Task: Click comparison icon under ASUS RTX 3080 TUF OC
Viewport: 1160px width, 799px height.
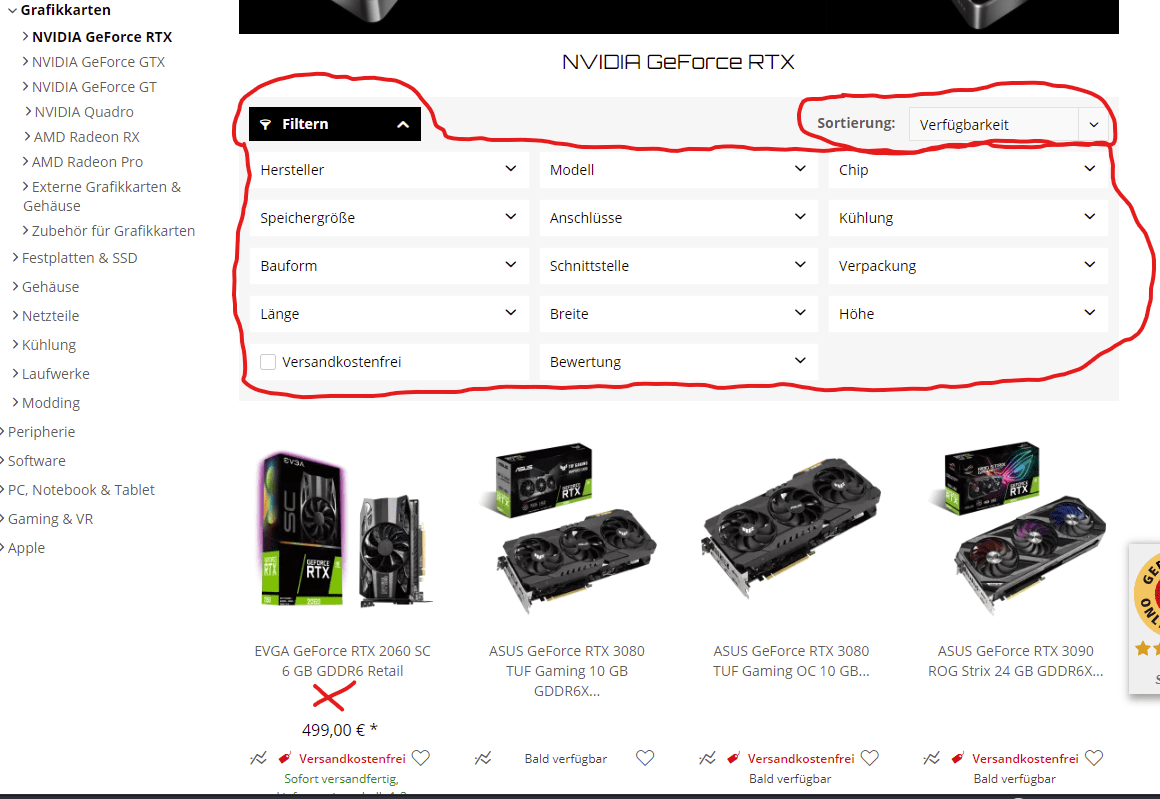Action: [x=707, y=758]
